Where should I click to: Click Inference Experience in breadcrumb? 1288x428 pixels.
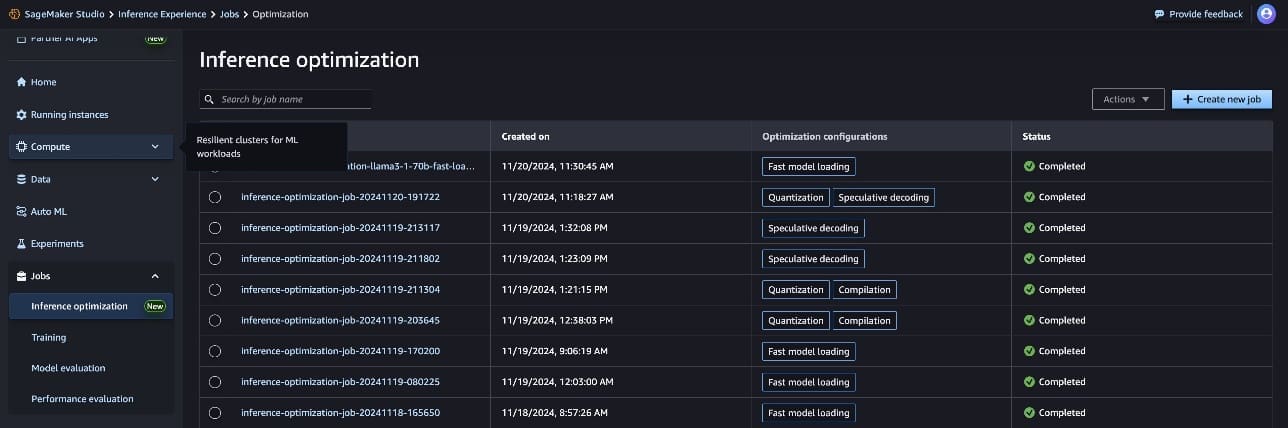click(161, 14)
